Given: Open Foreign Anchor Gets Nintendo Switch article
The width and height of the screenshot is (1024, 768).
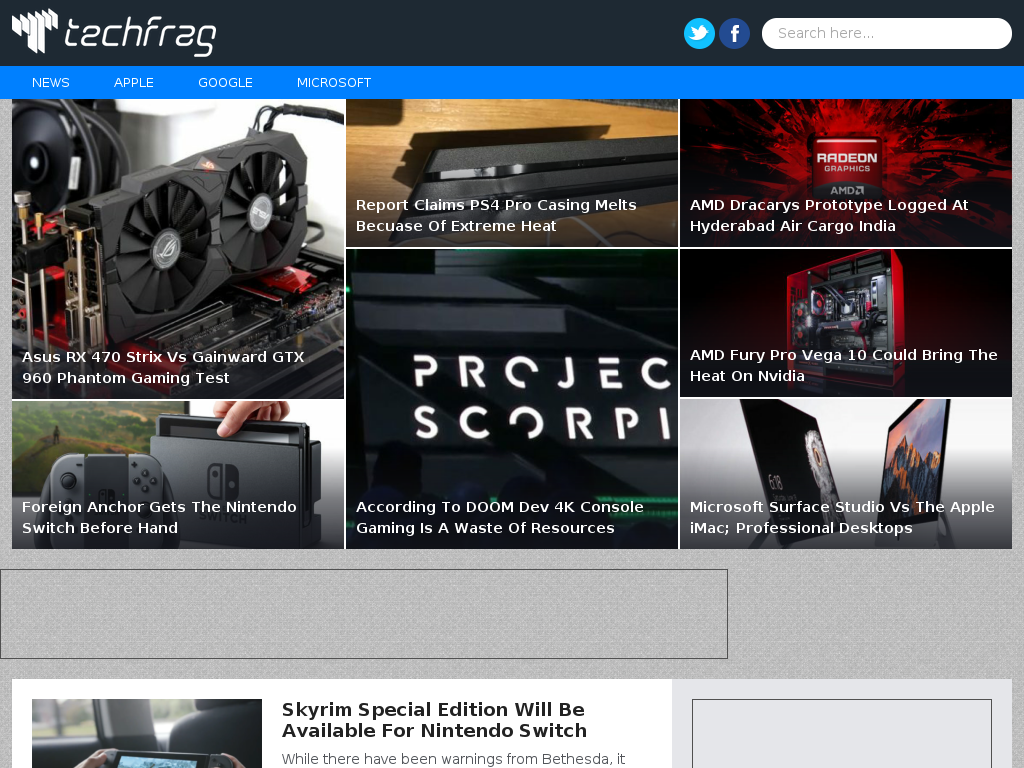Looking at the screenshot, I should tap(159, 517).
